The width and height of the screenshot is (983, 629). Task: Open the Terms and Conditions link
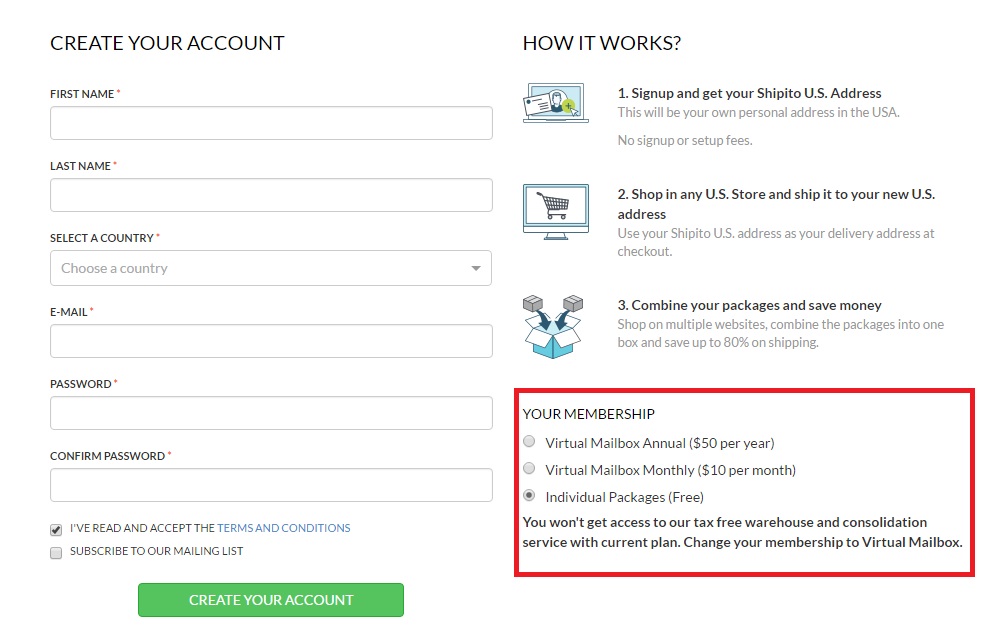(x=283, y=528)
